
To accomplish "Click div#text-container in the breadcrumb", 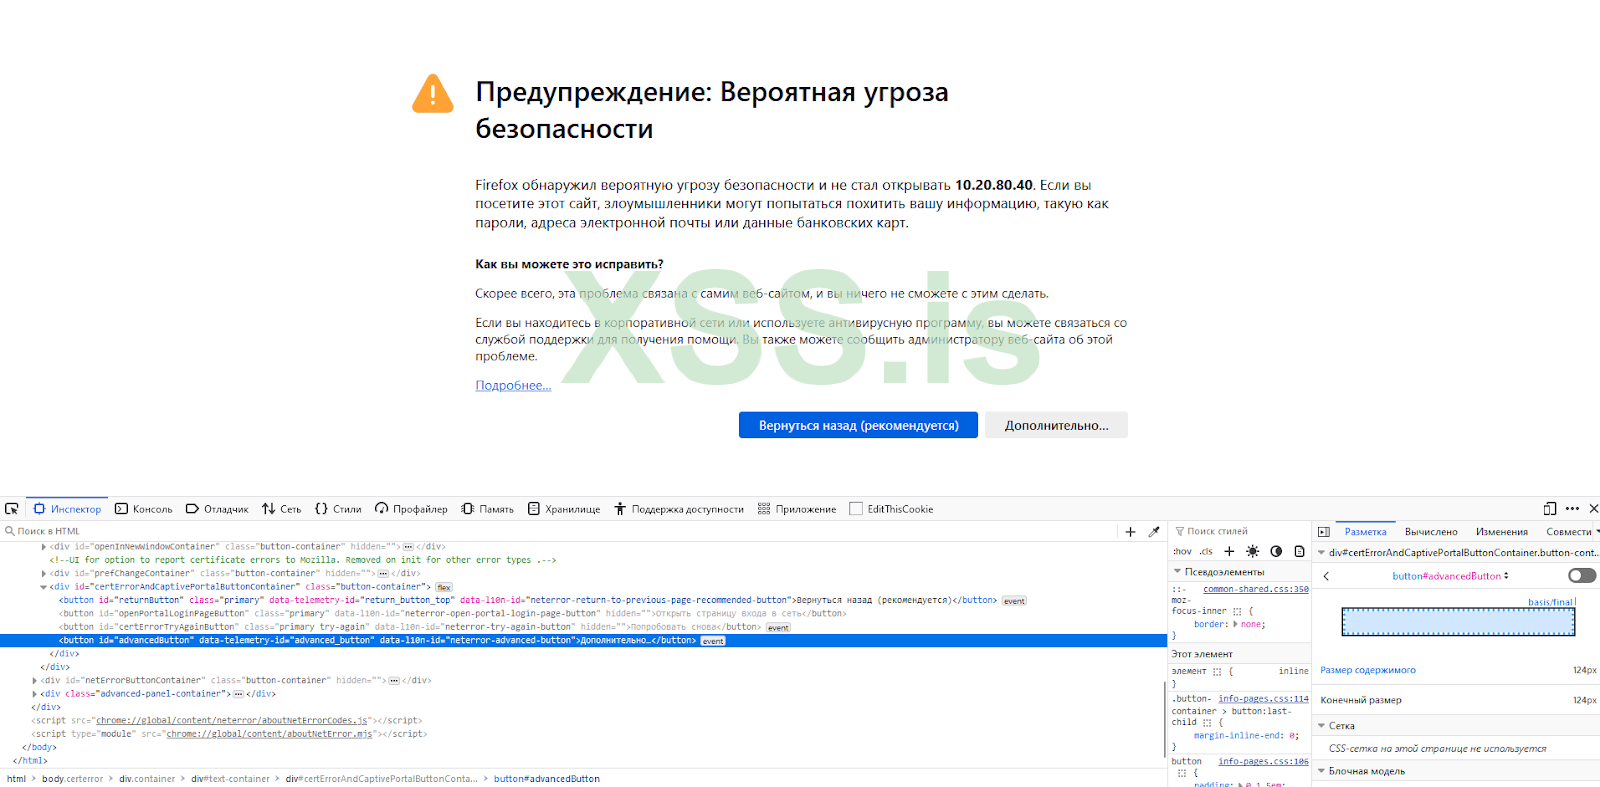I will (230, 779).
